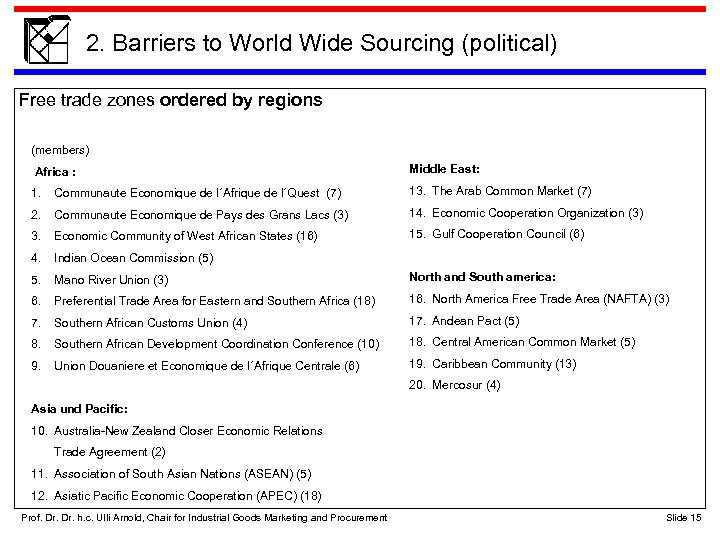Click 'Communaute Economique de l'Afrique de l'Quest (7)'
The image size is (720, 540).
pyautogui.click(x=197, y=193)
